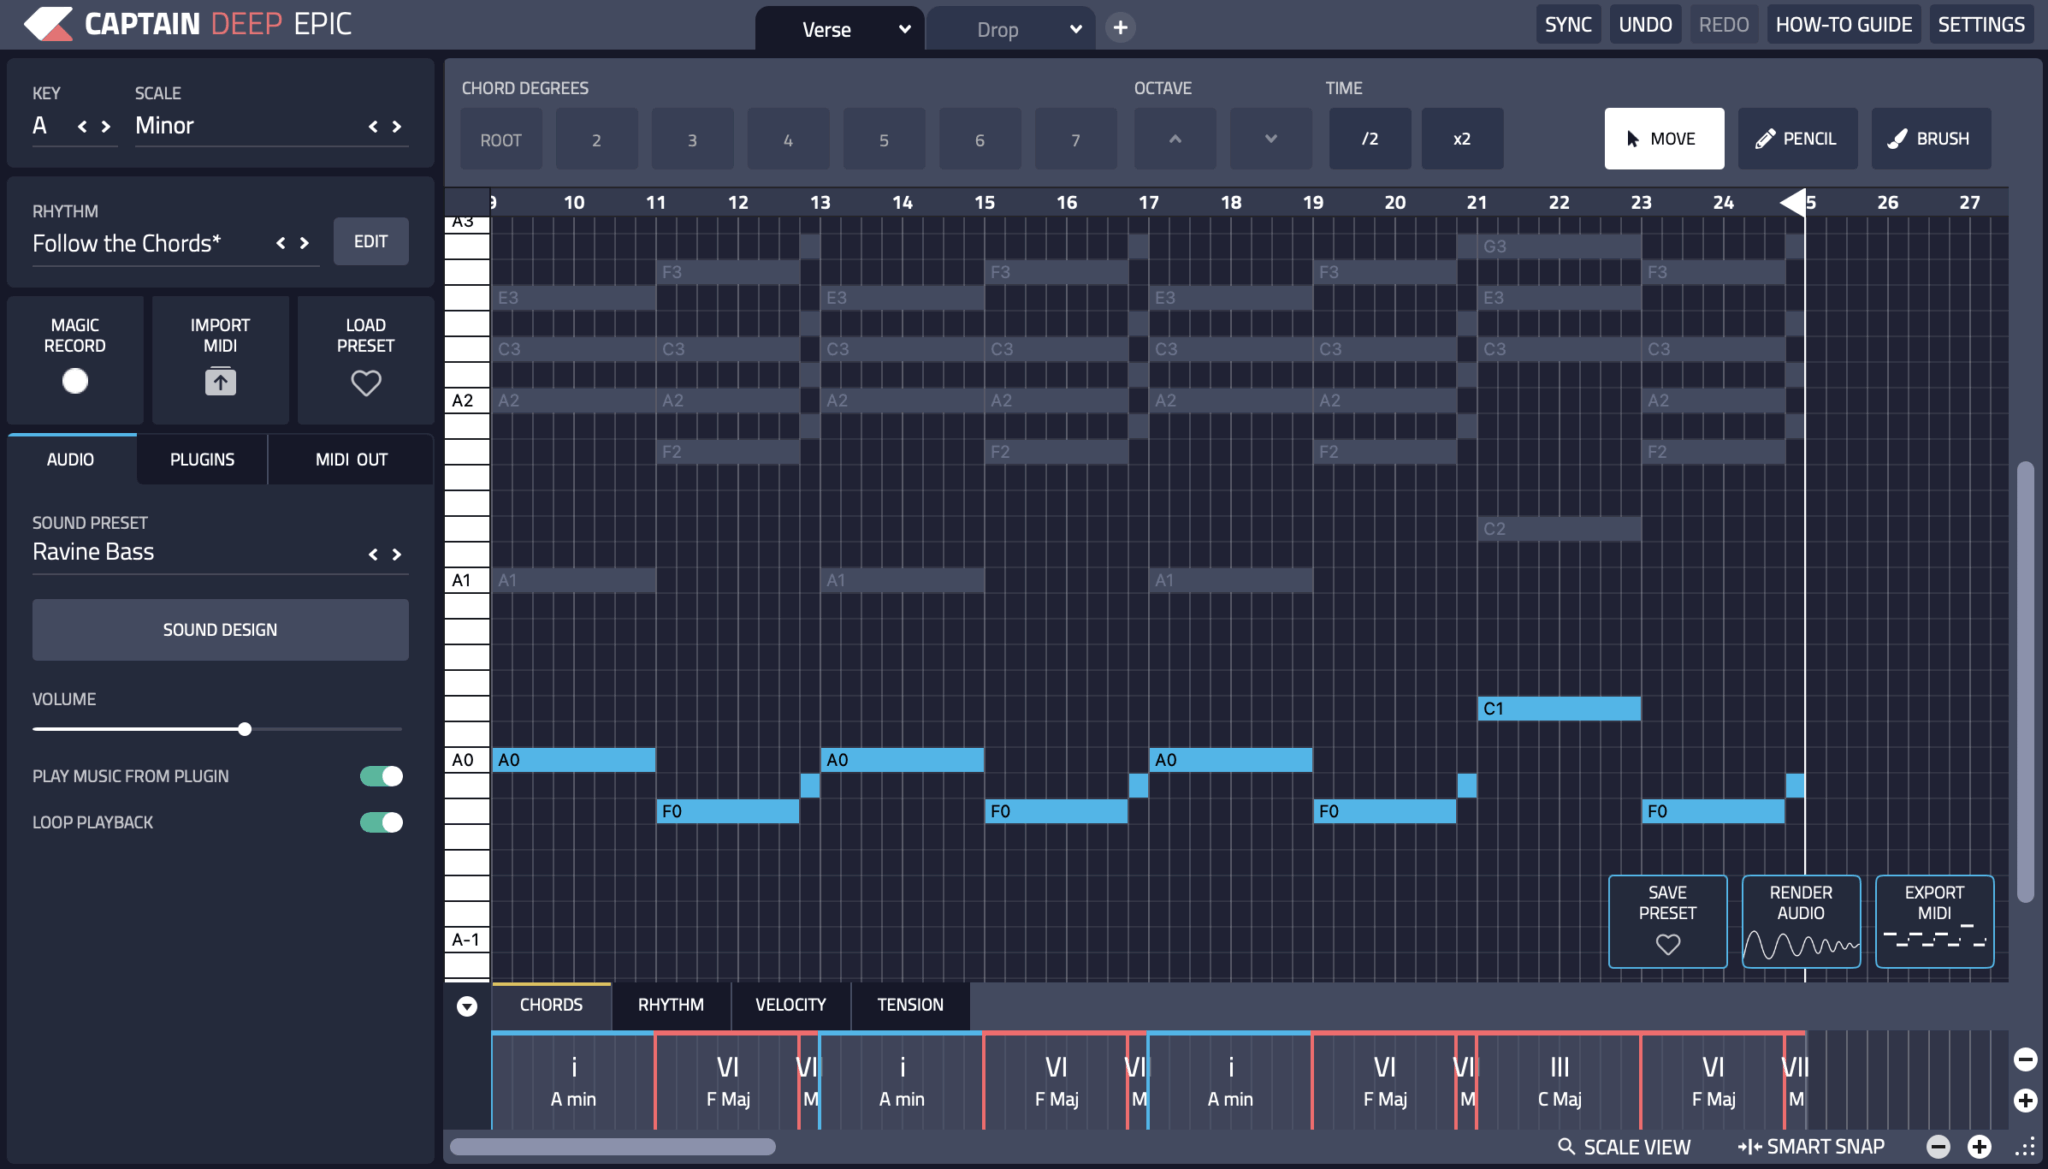Zoom in vertically with plus icon
This screenshot has height=1169, width=2048.
tap(2025, 1100)
